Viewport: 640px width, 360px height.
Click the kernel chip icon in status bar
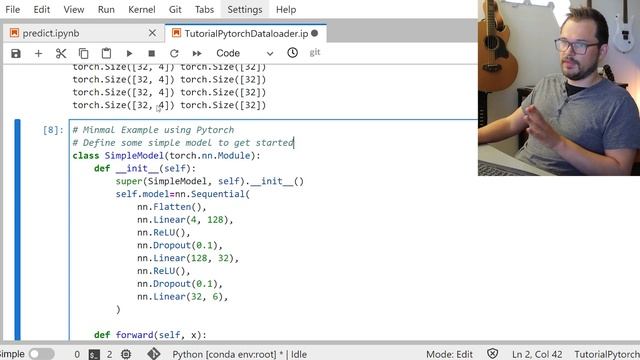tap(126, 354)
